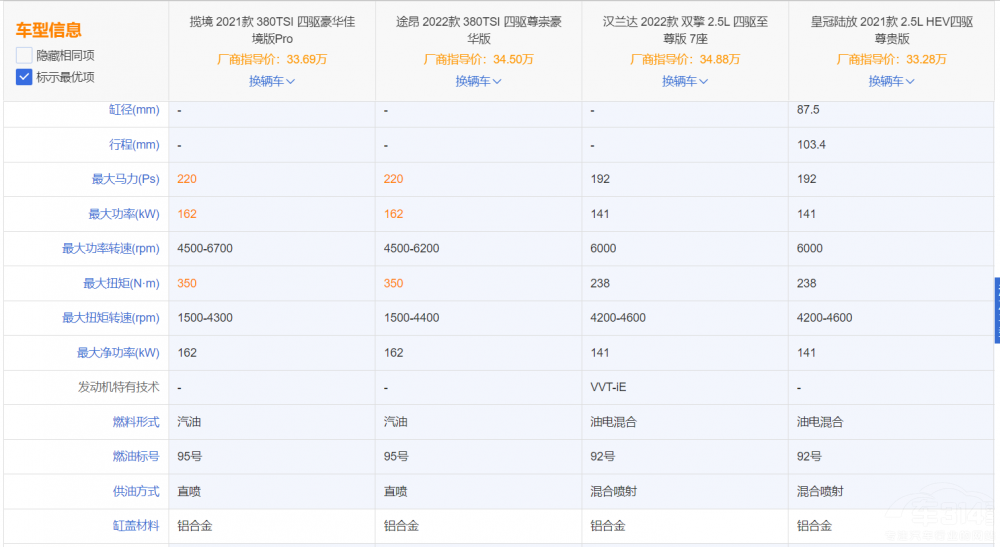Image resolution: width=1000 pixels, height=547 pixels.
Task: Select the 最大扭矩(N·m) row label
Action: click(x=121, y=284)
